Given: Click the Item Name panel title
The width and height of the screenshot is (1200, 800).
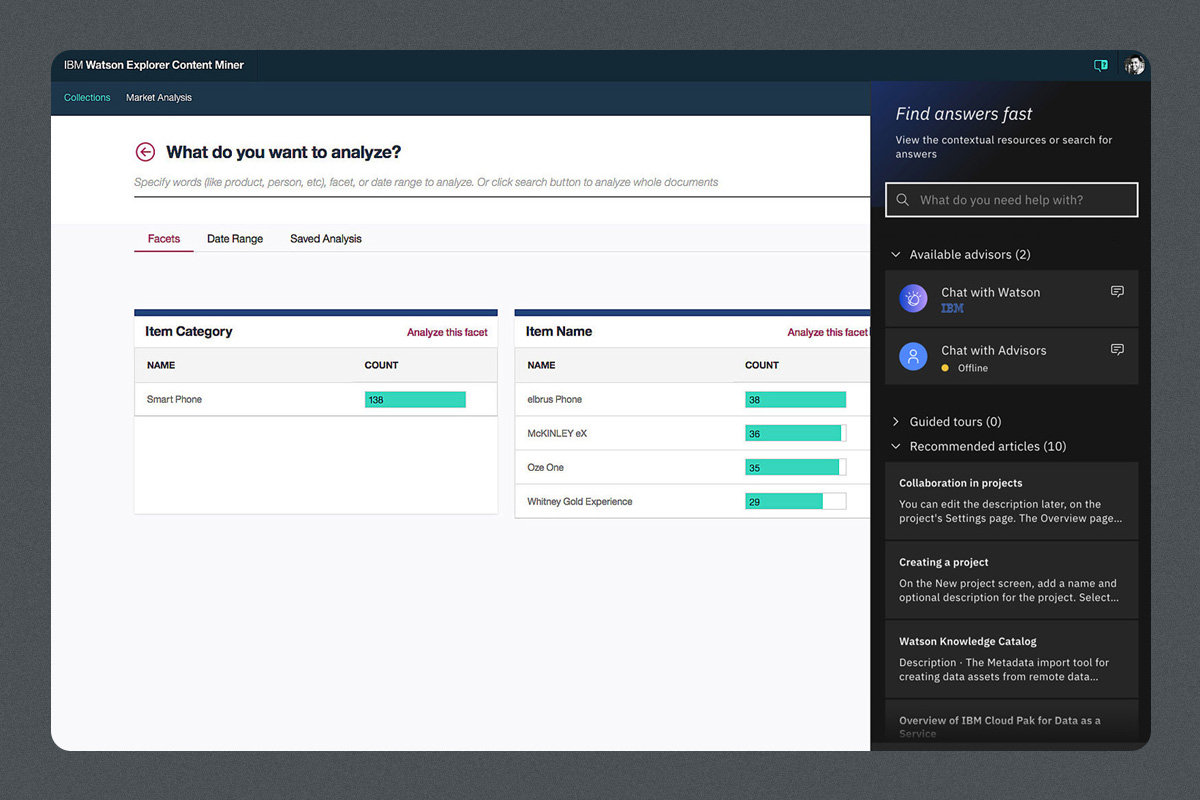Looking at the screenshot, I should [559, 332].
